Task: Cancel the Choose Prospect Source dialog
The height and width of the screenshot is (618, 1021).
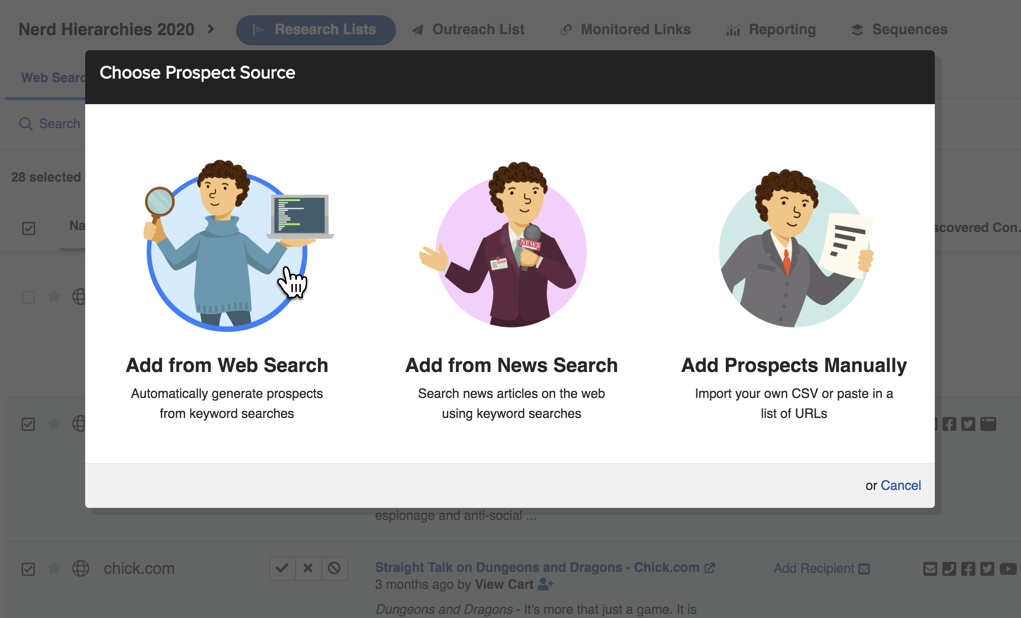Action: point(900,485)
